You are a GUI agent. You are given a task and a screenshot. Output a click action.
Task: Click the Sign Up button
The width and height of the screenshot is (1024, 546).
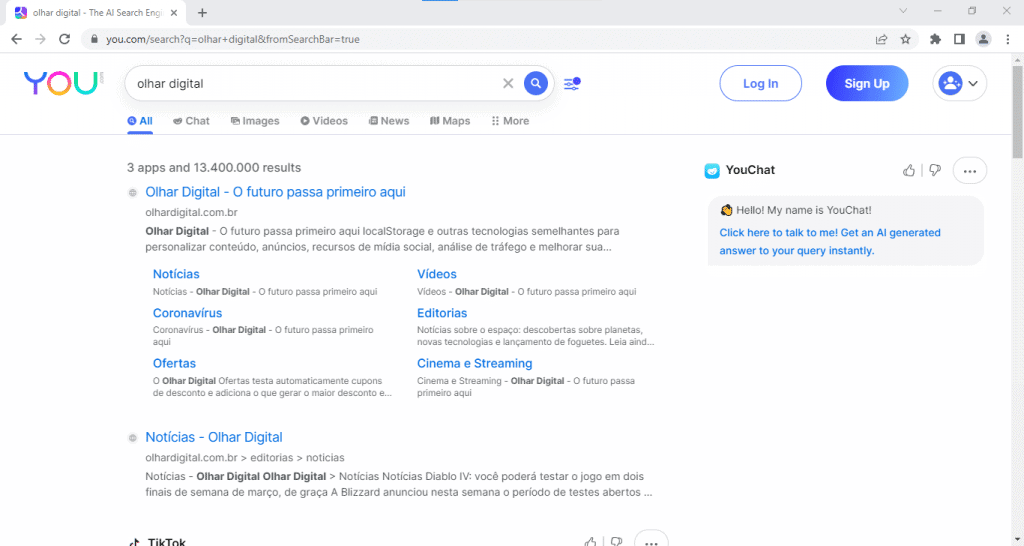point(867,83)
